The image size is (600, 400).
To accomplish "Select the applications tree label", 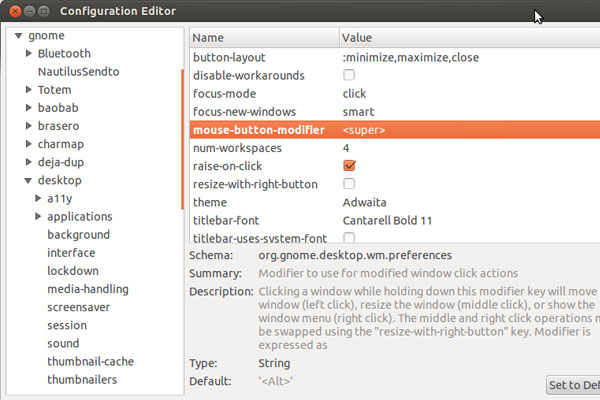I will click(x=80, y=217).
